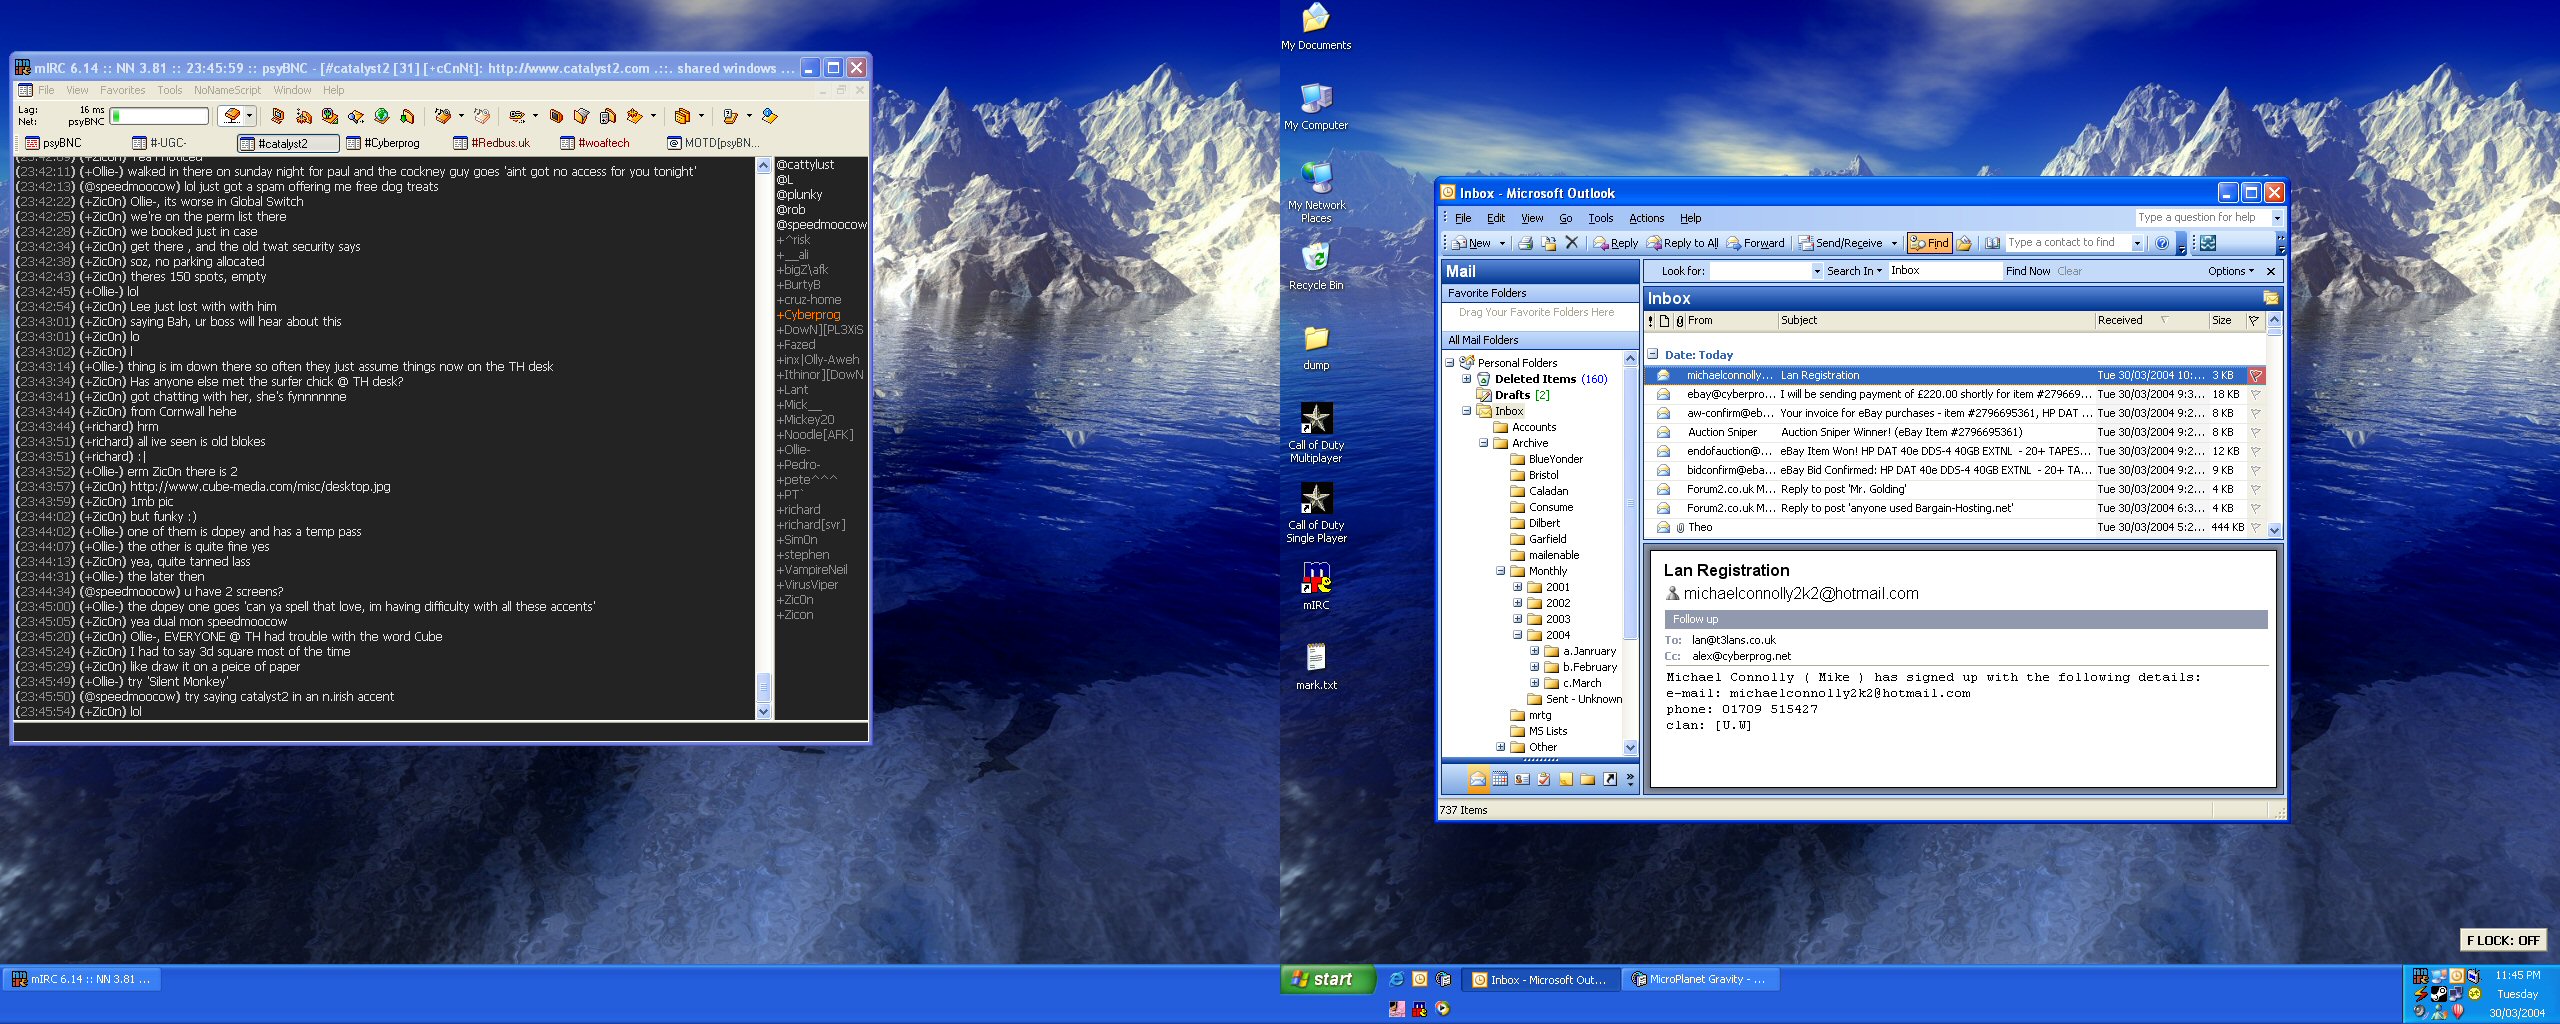Toggle flag on bidconfirm eBay Bid Confirmed message
The height and width of the screenshot is (1024, 2560).
[x=2256, y=471]
